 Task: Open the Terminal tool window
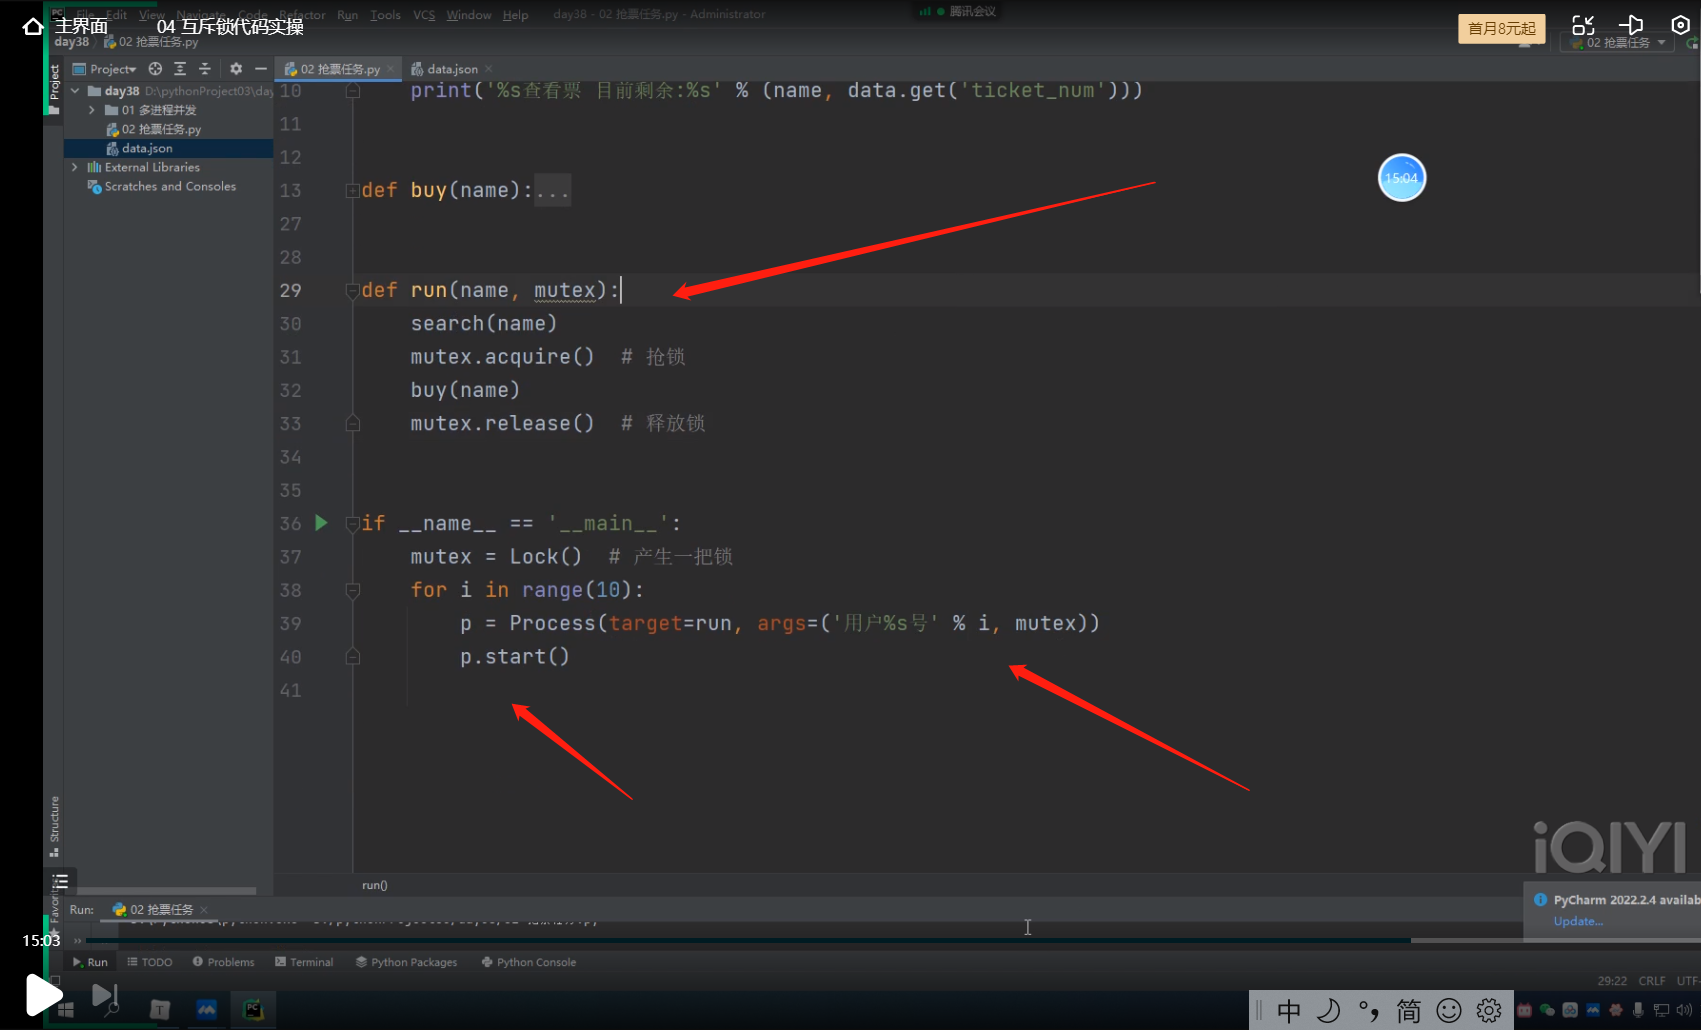tap(304, 962)
